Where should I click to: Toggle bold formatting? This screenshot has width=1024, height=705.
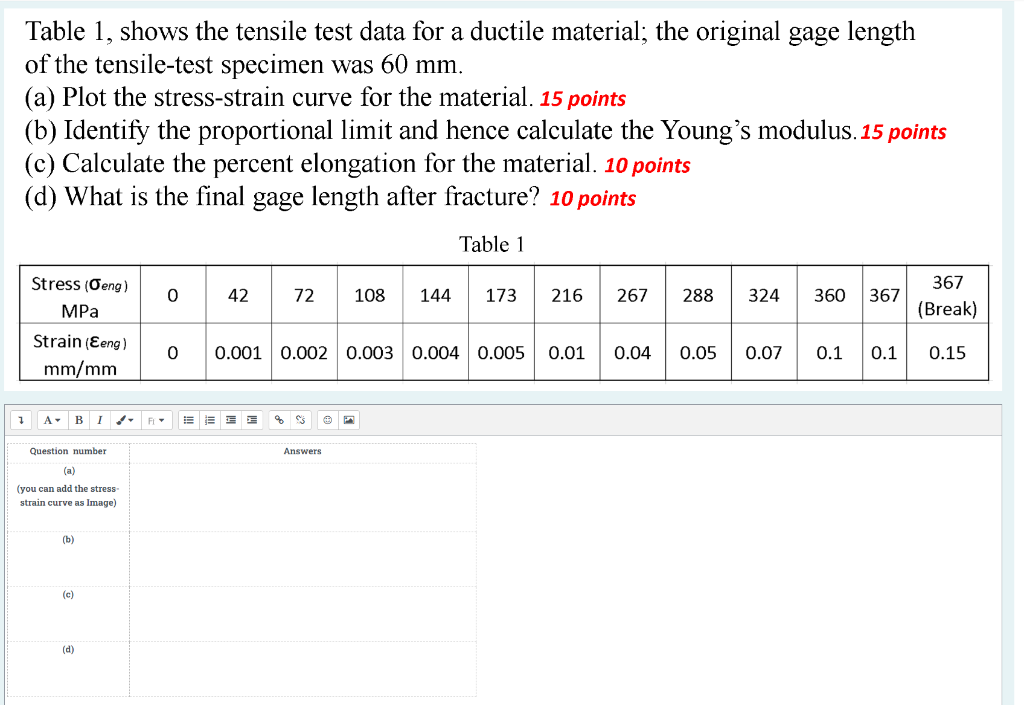pyautogui.click(x=79, y=420)
